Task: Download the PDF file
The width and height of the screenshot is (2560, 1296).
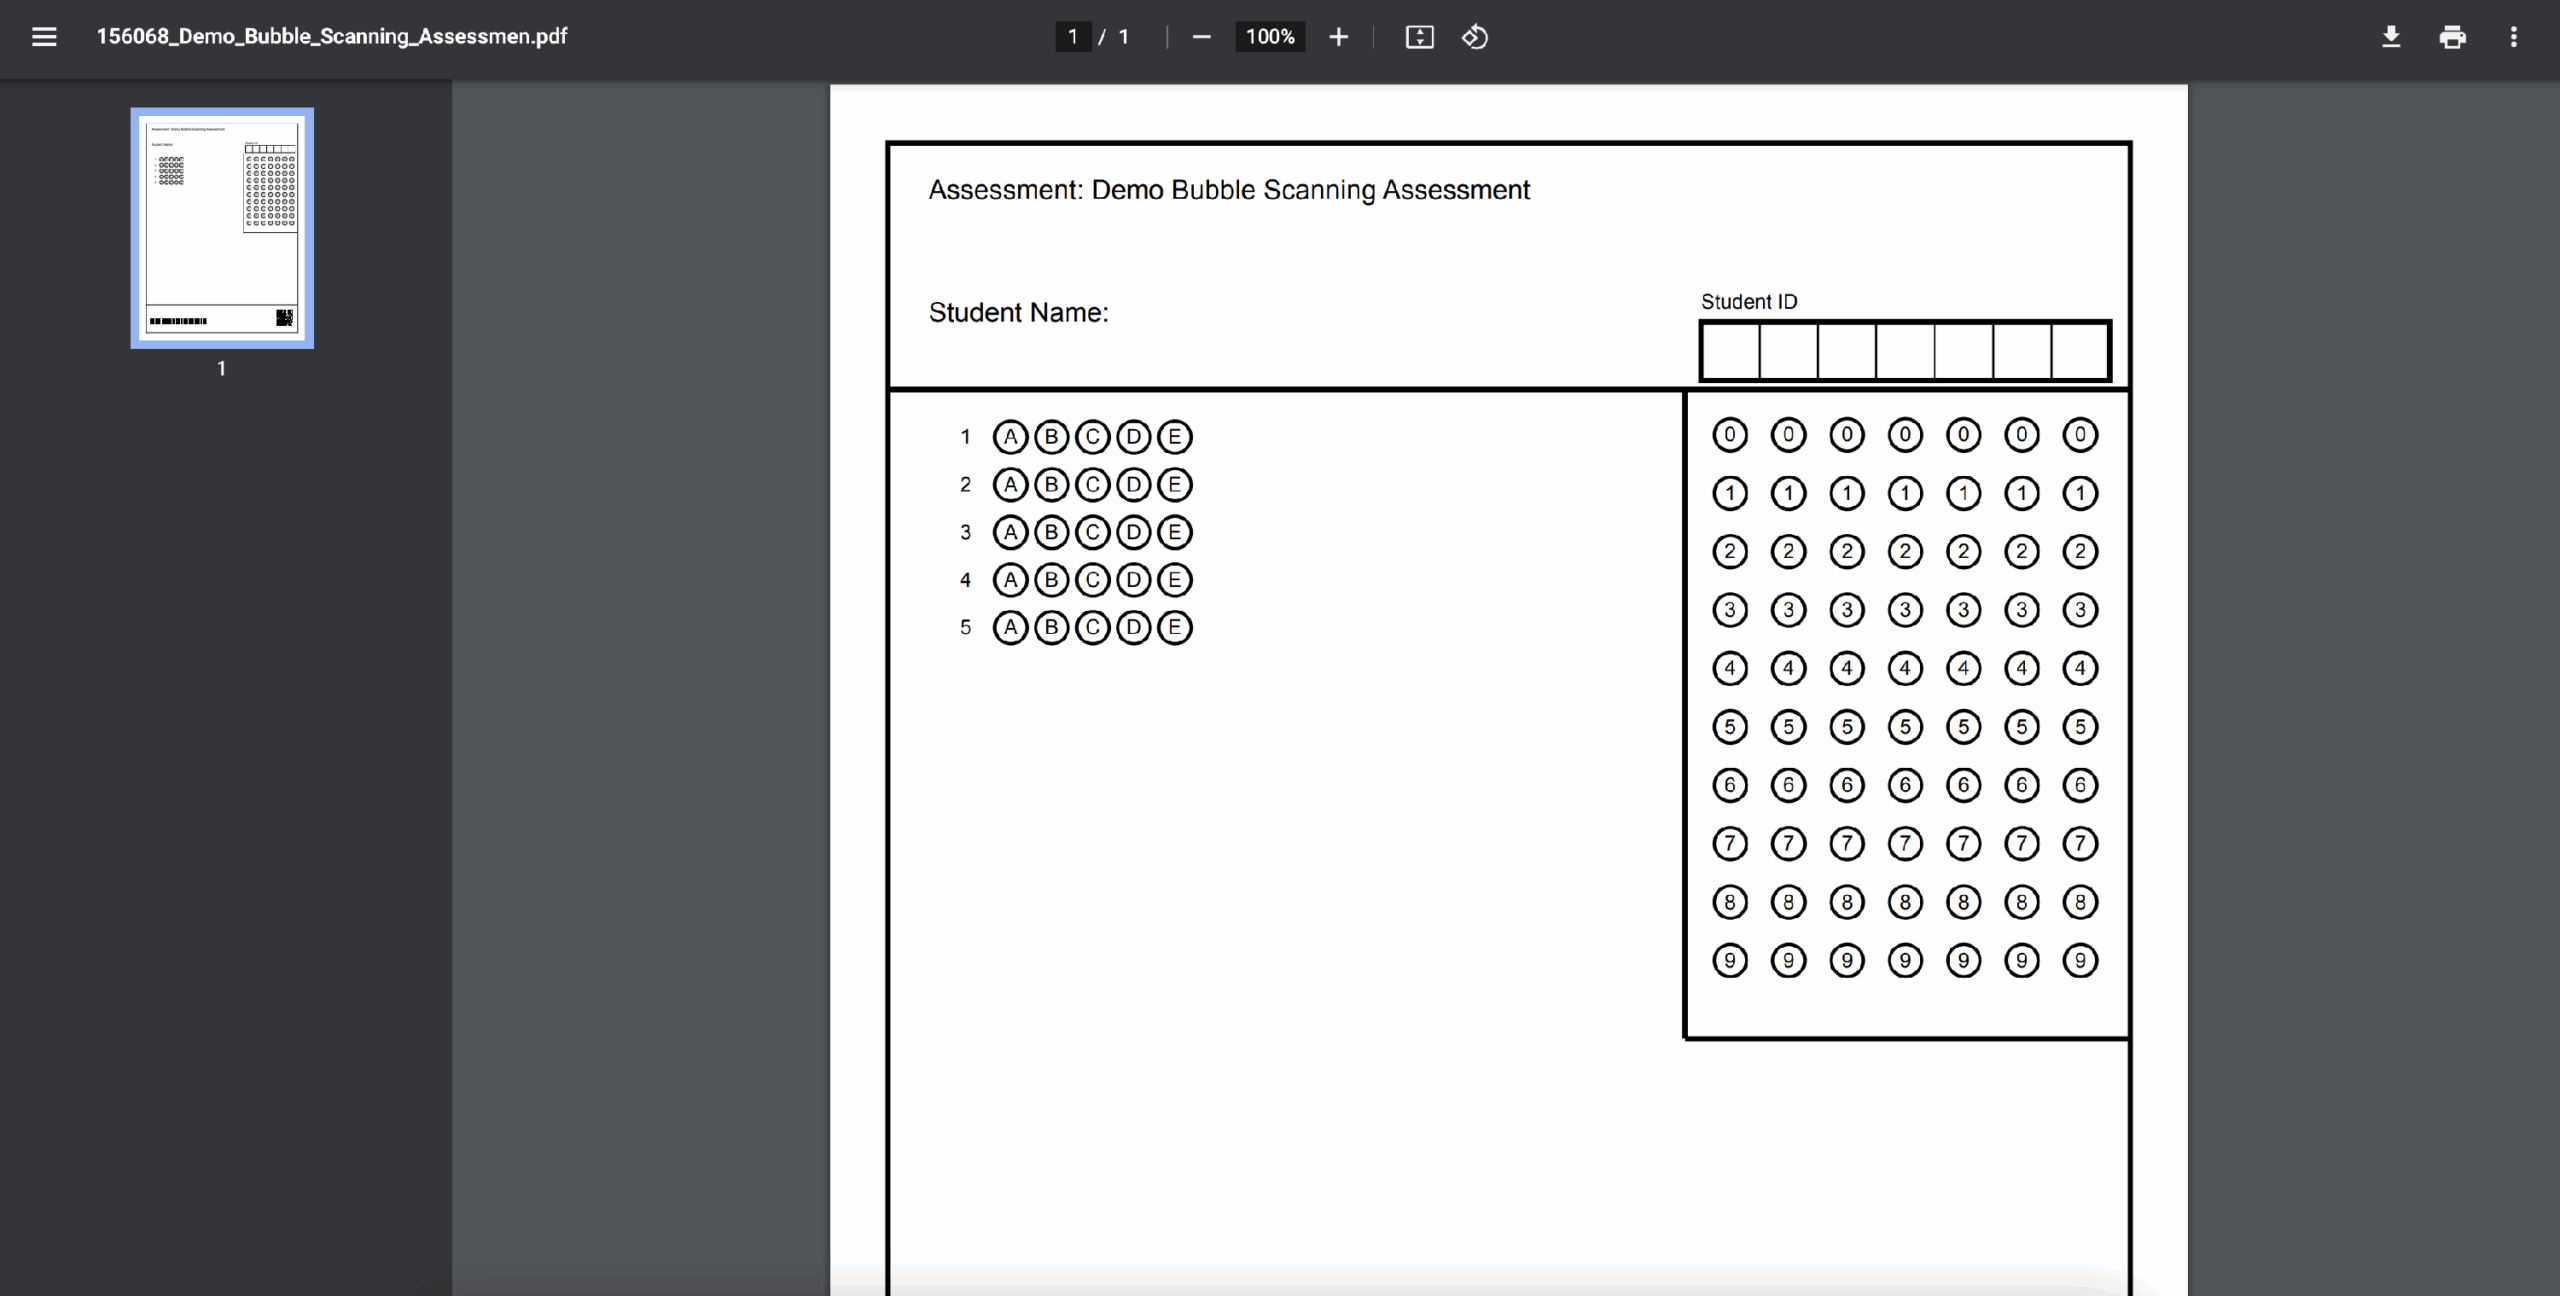Action: point(2391,37)
